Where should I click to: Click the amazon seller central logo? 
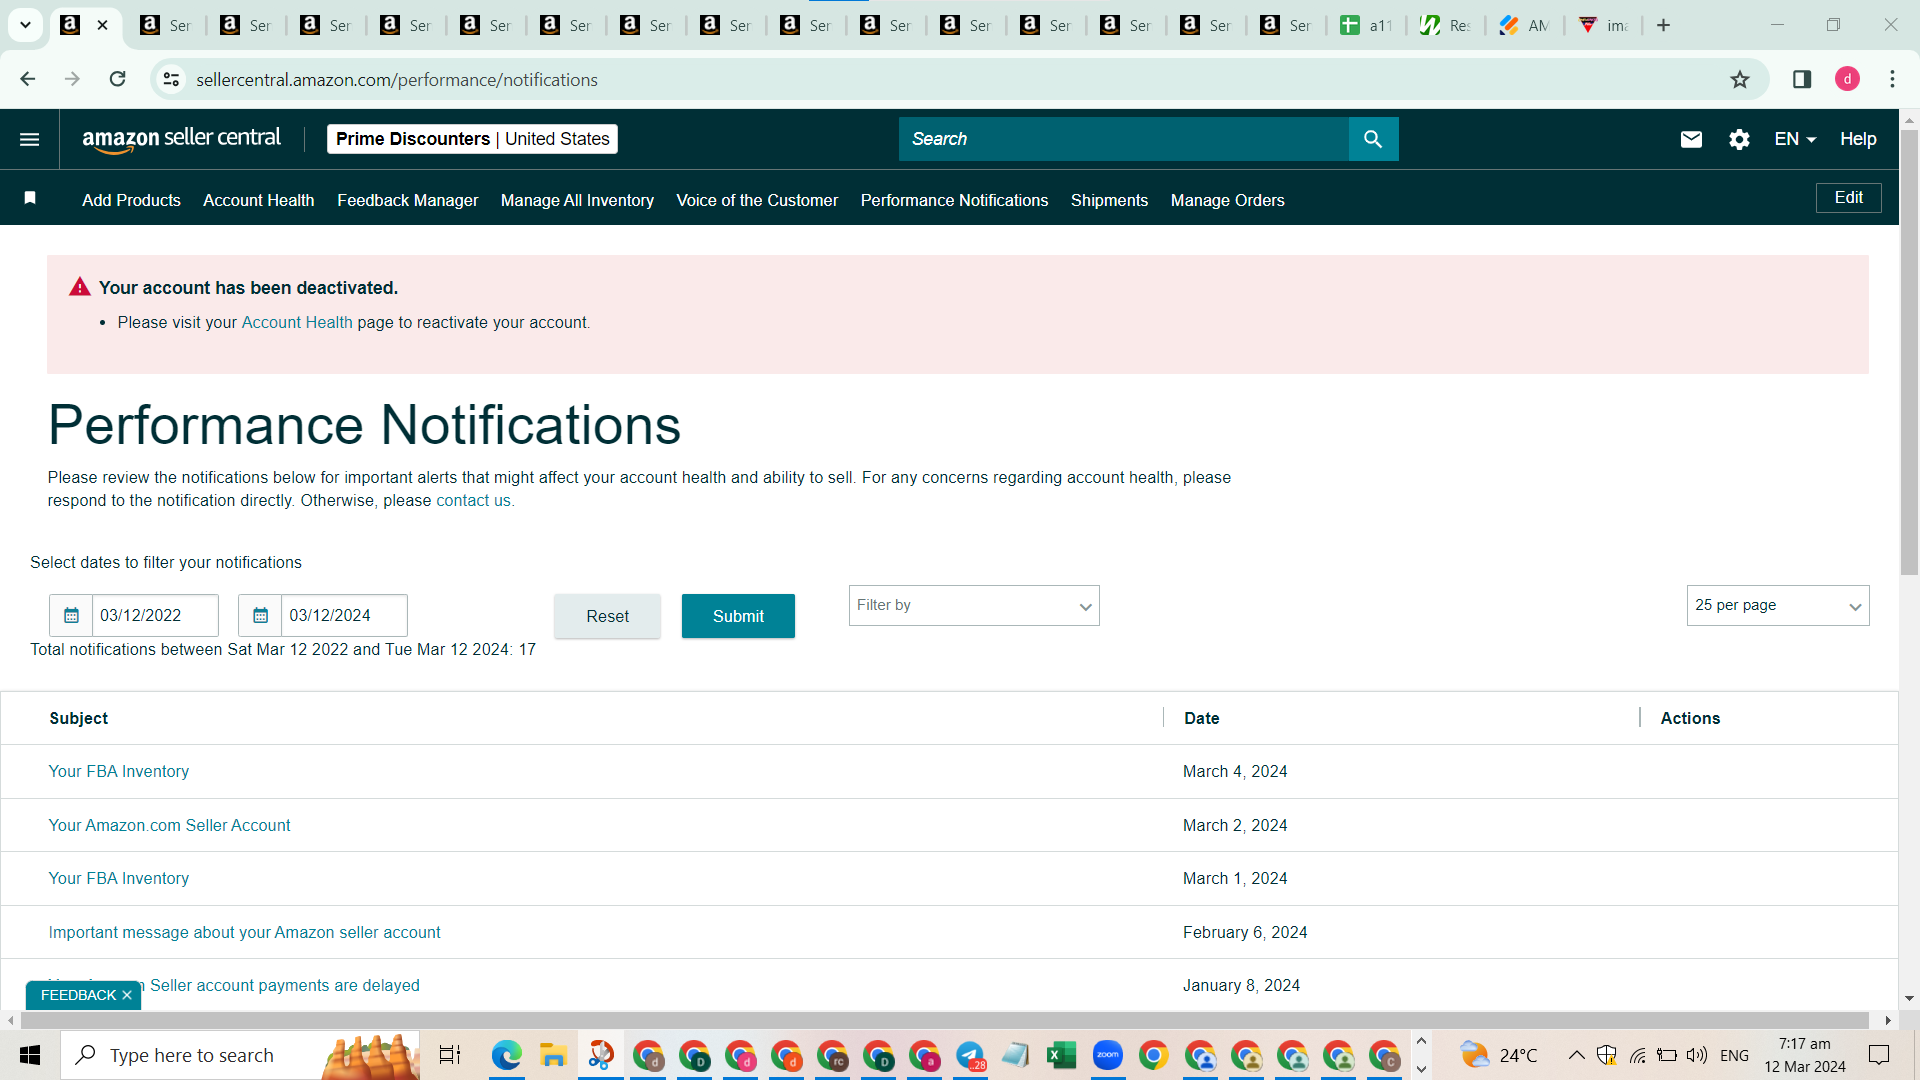[x=182, y=139]
